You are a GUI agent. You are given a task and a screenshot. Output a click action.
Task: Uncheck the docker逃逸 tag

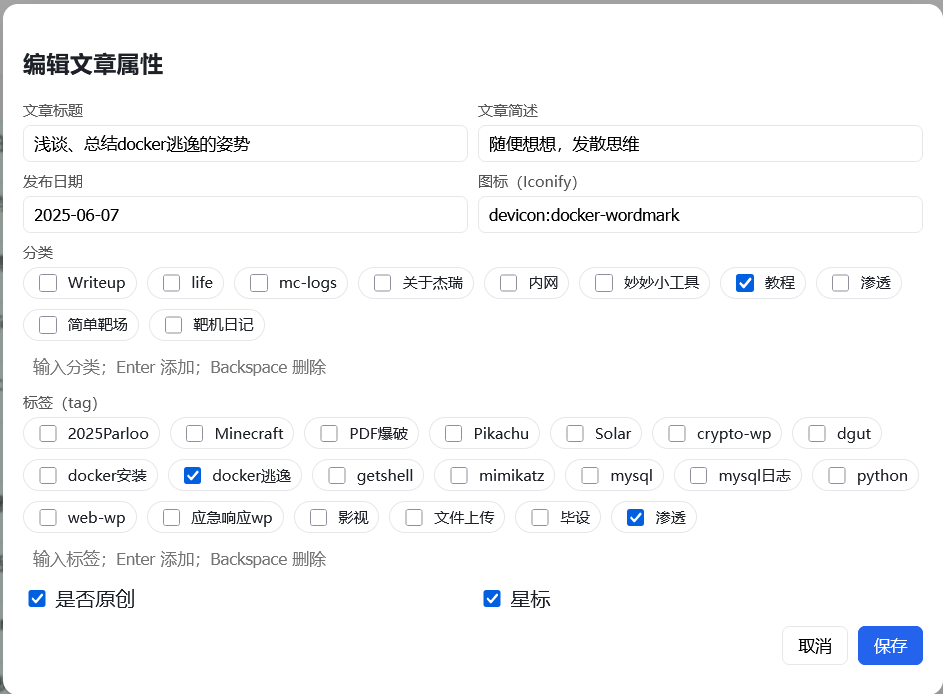coord(192,475)
